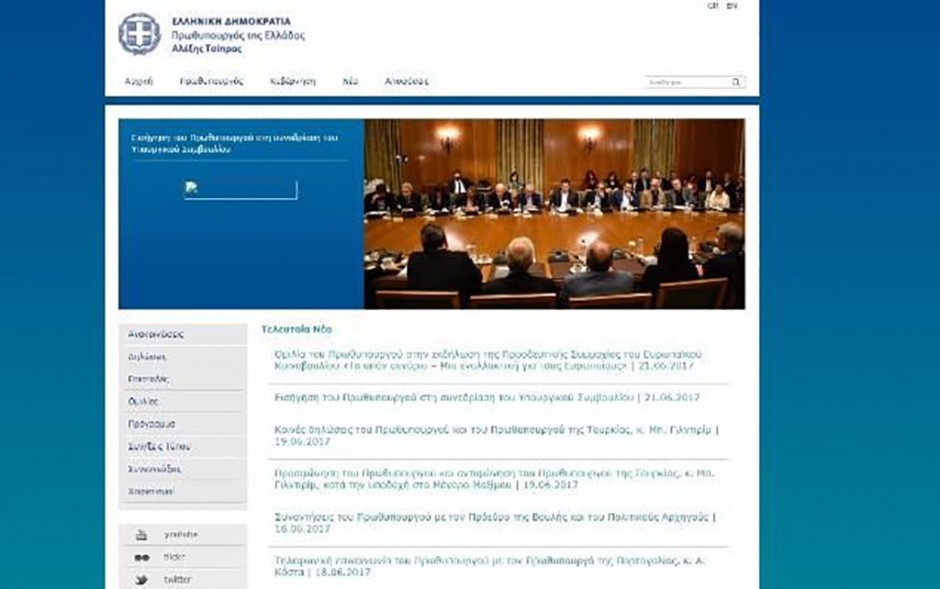Switch language to GR

click(713, 6)
